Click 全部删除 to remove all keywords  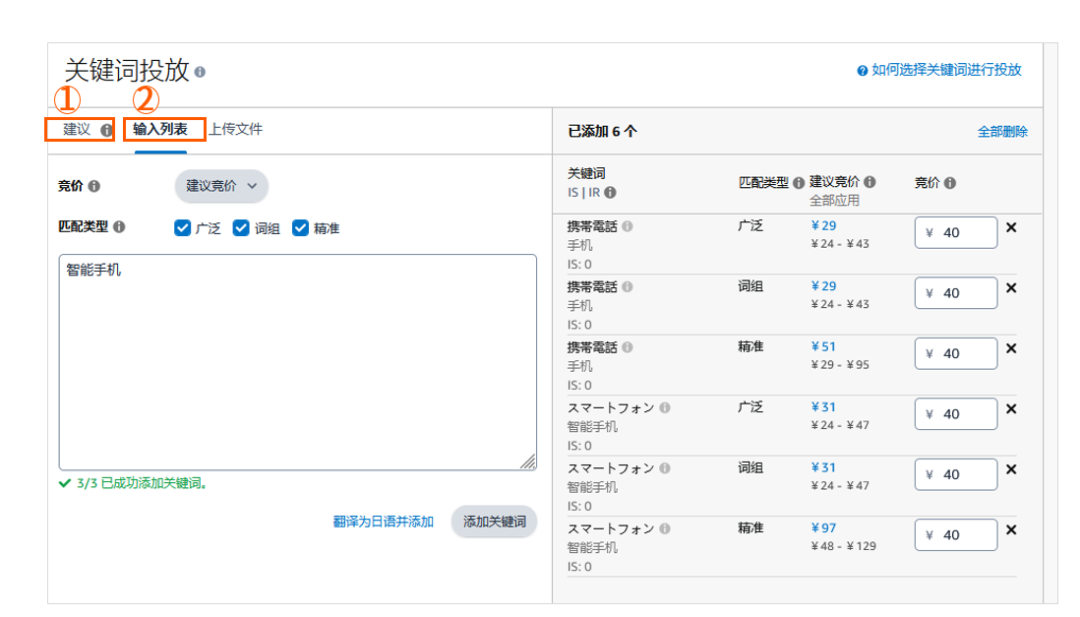(x=1003, y=132)
